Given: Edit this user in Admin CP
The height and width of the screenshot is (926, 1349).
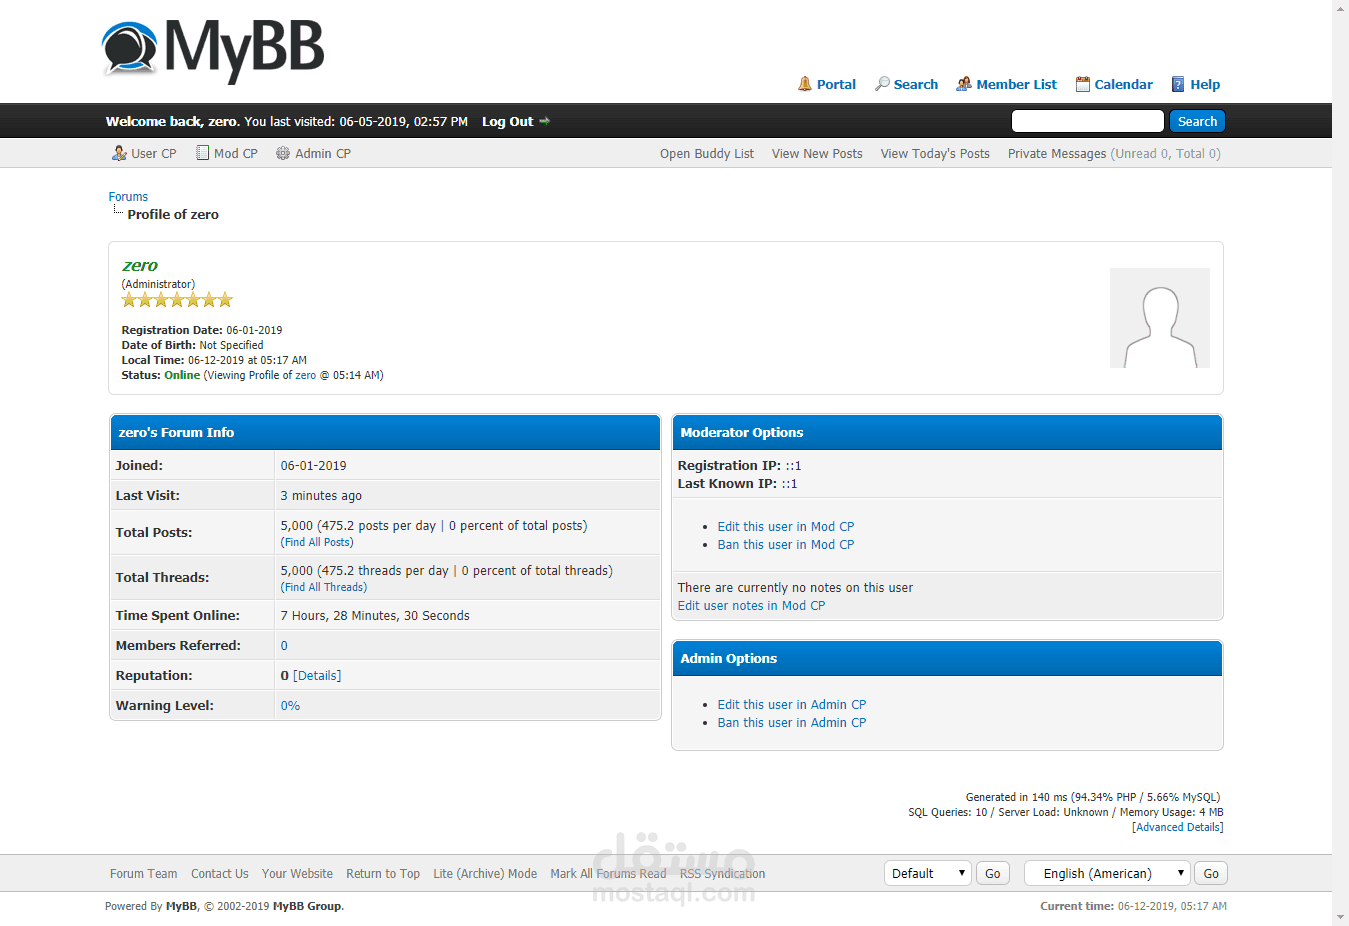Looking at the screenshot, I should (792, 704).
